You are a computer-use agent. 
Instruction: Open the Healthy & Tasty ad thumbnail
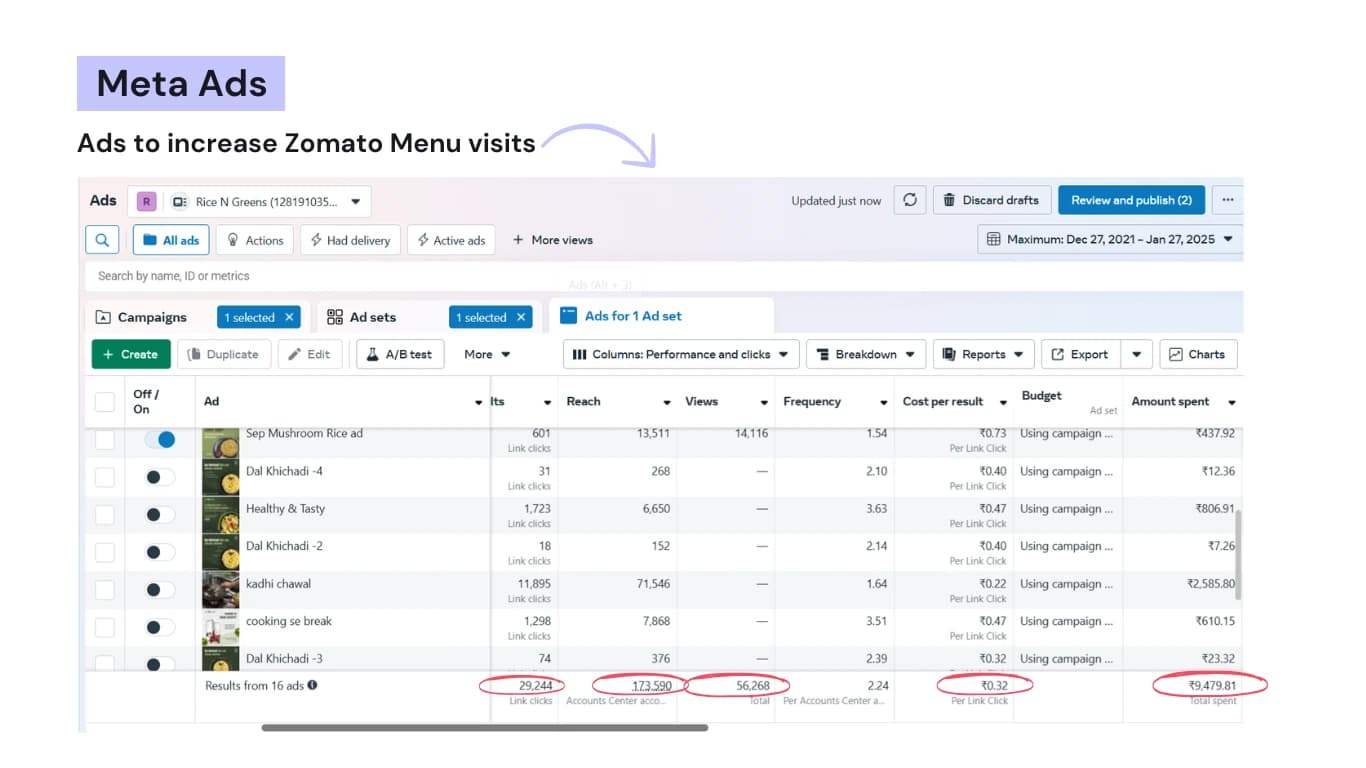(220, 515)
